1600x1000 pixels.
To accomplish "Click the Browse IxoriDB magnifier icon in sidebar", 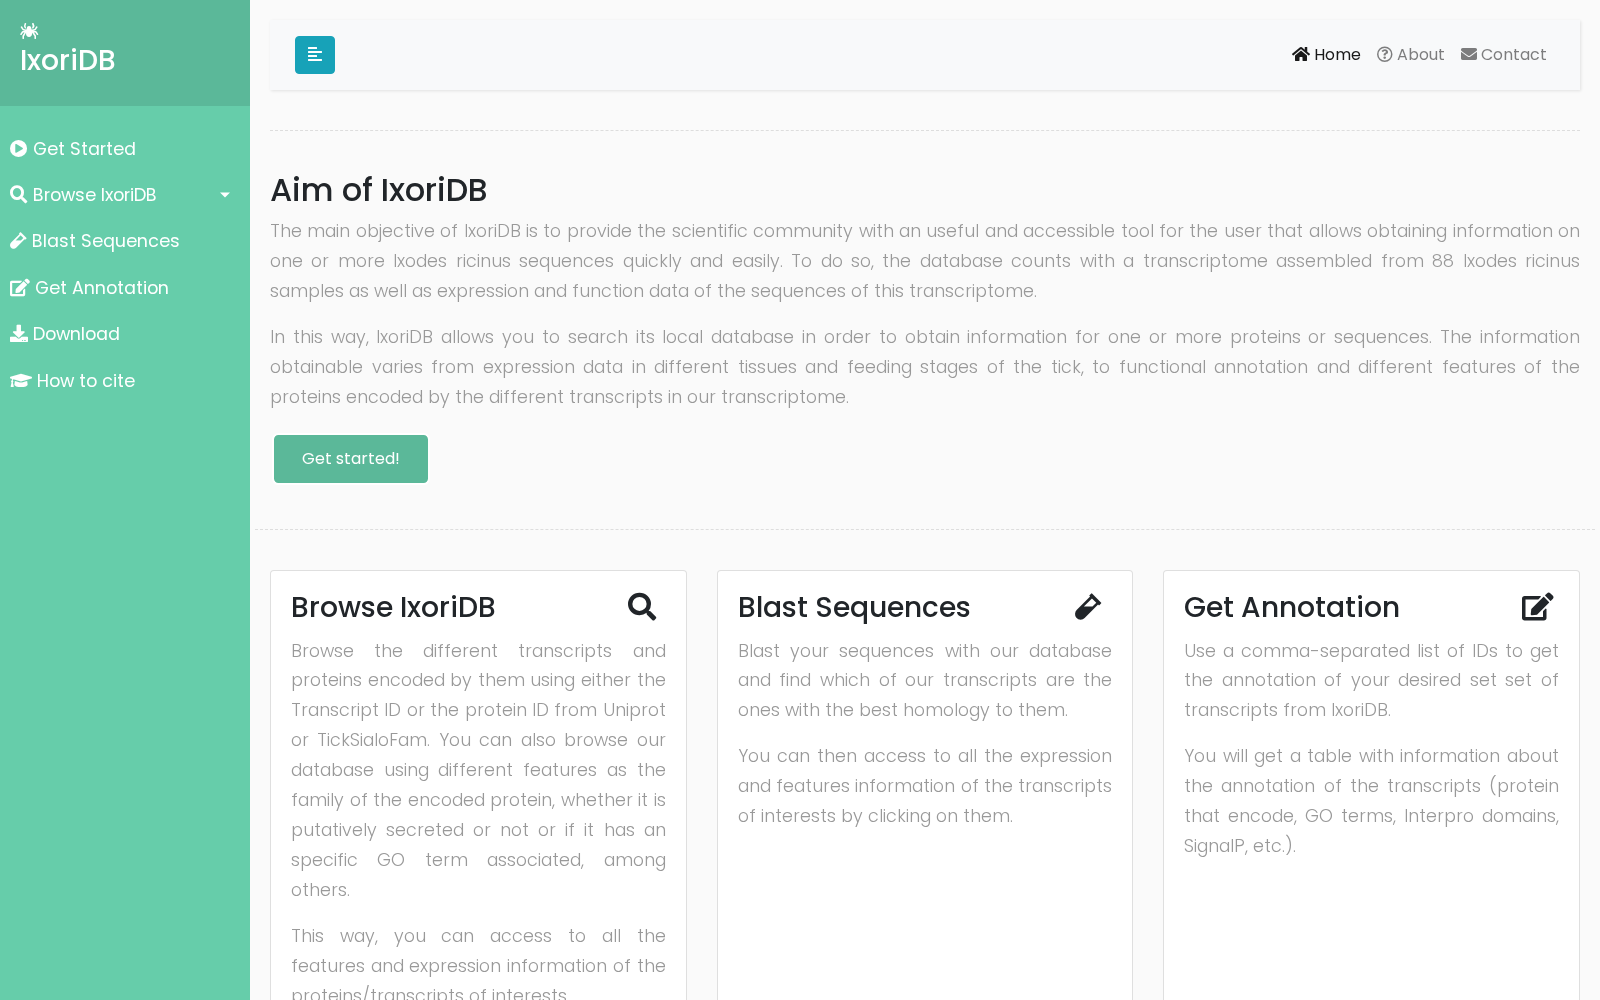I will click(x=18, y=194).
